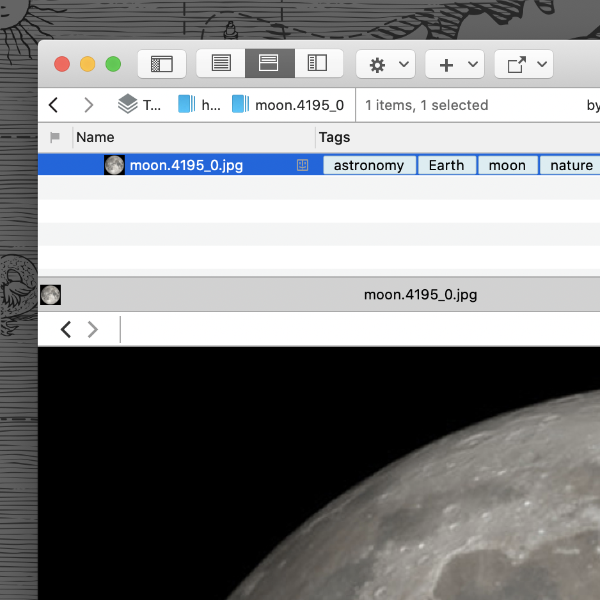Switch to list view layout
The image size is (600, 600).
pos(221,64)
